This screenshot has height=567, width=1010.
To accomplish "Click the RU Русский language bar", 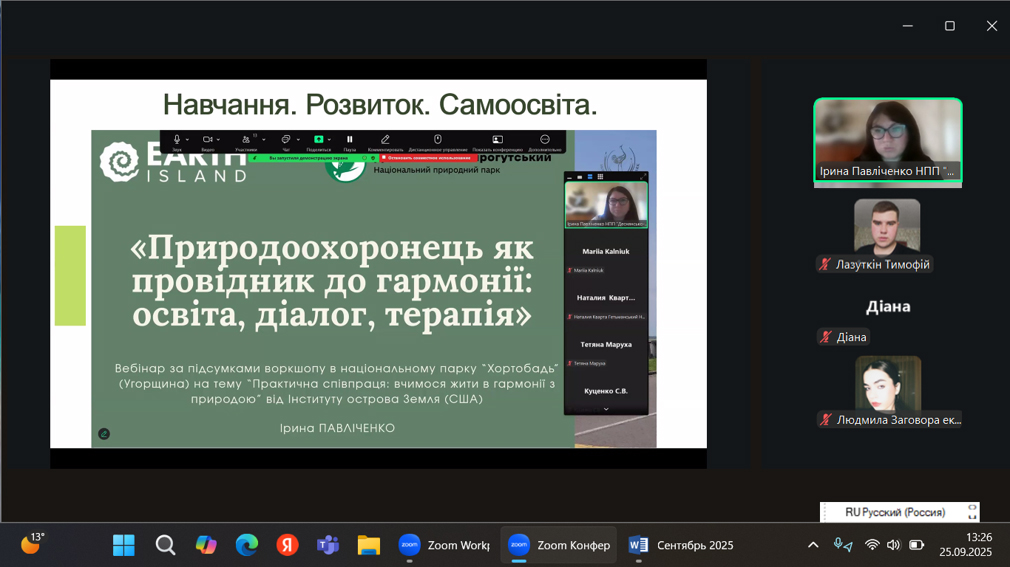I will click(x=895, y=512).
